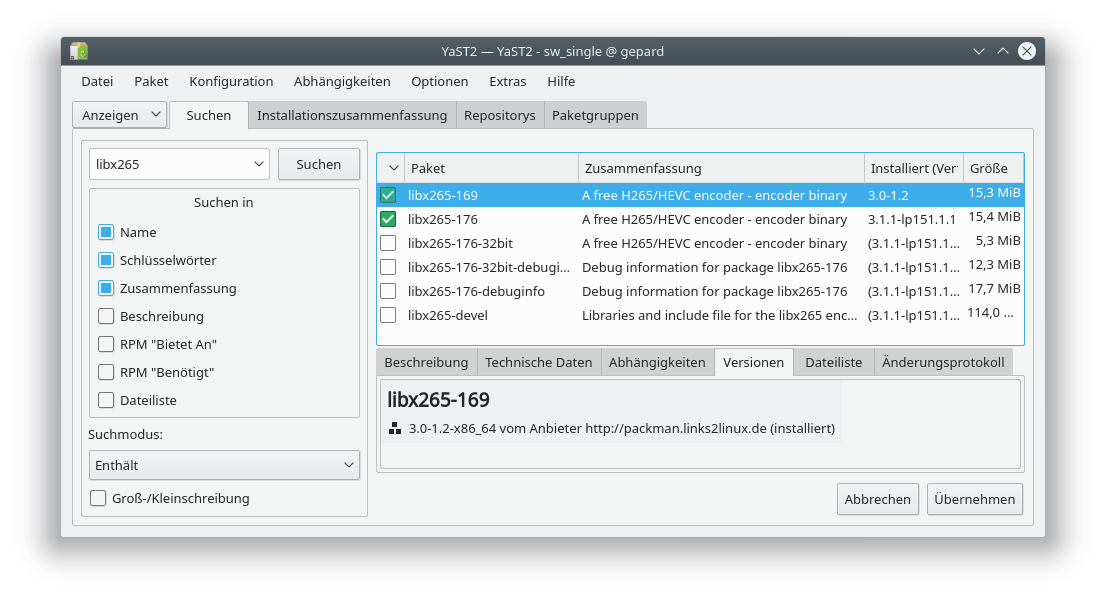Click the 17,7 MiB size cell

click(x=994, y=289)
